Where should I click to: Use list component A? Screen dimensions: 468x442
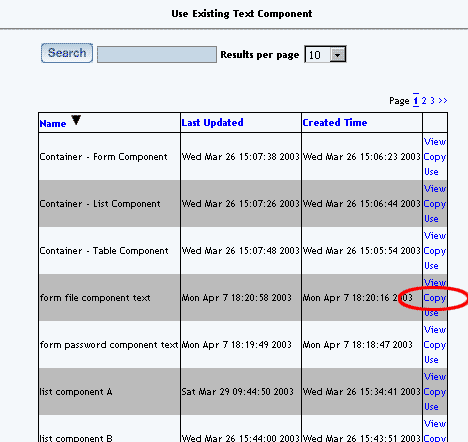pos(431,407)
